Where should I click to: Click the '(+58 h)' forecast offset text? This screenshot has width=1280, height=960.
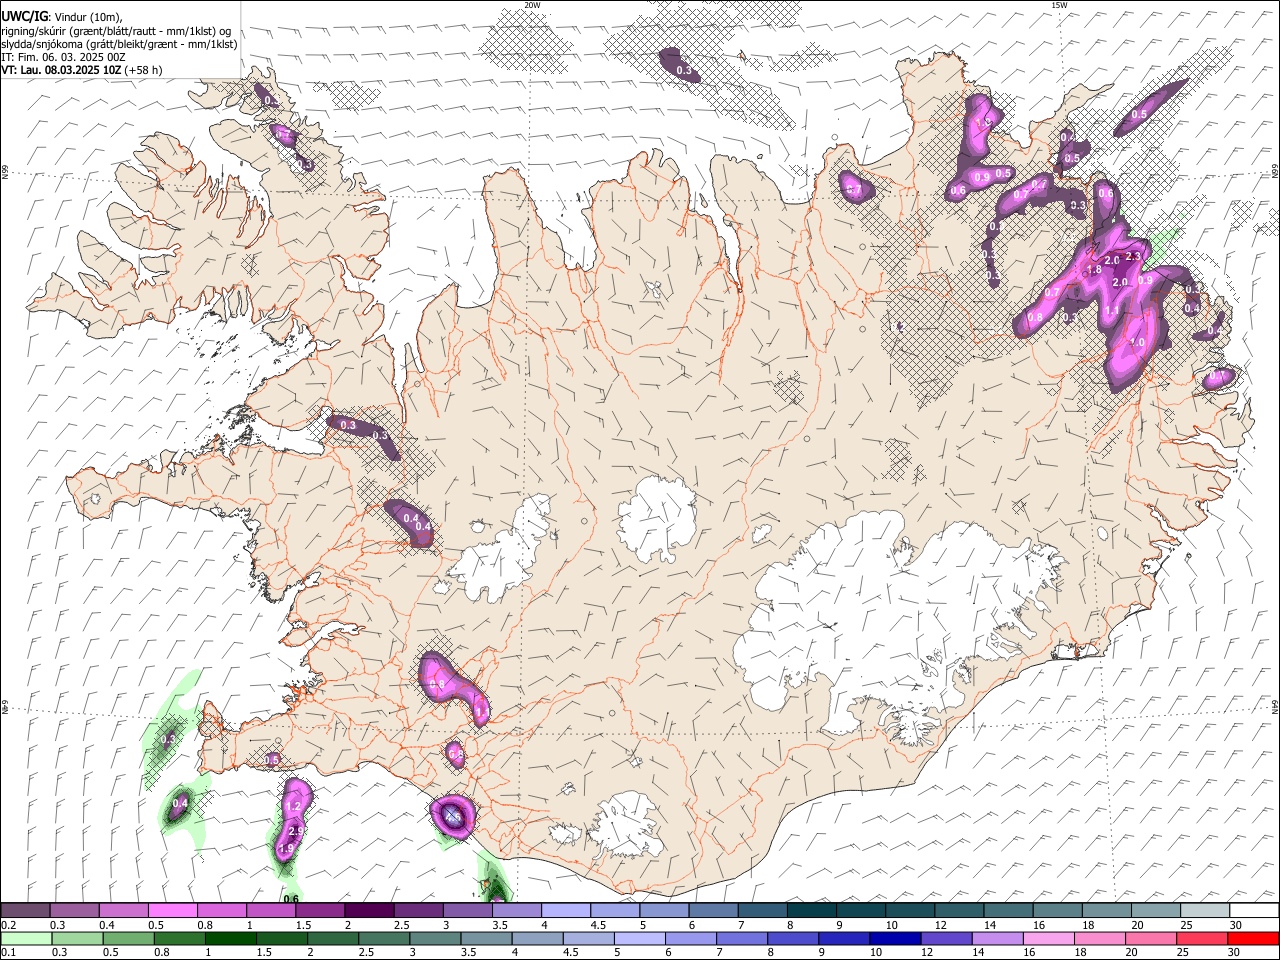[144, 70]
